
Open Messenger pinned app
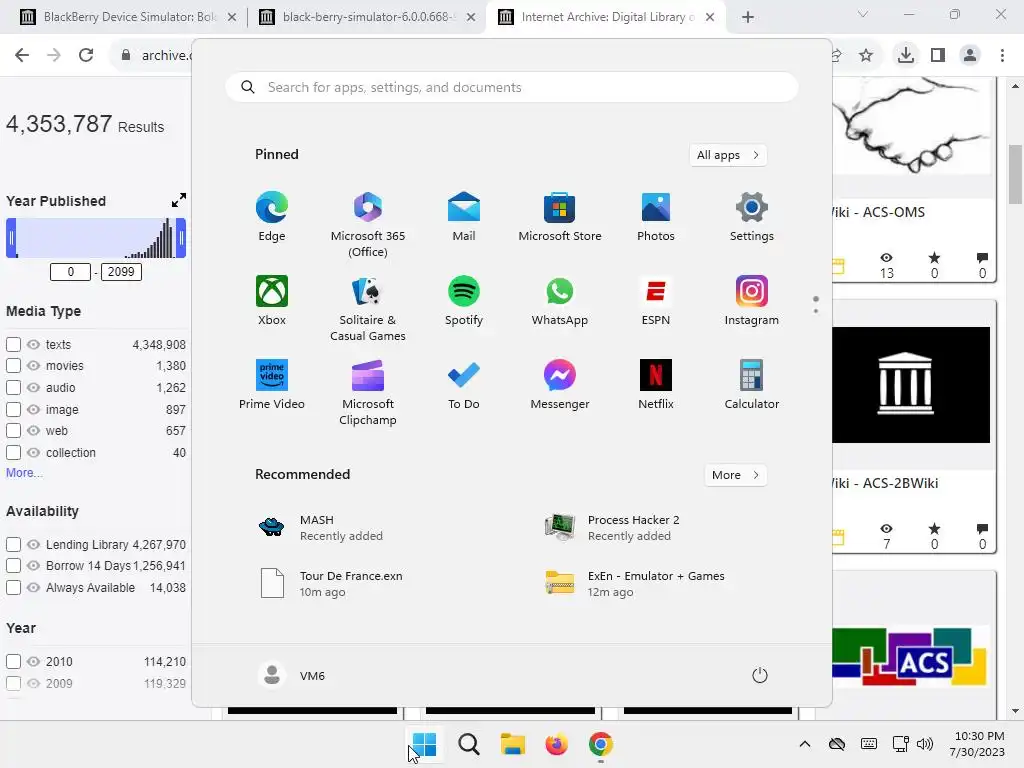560,385
